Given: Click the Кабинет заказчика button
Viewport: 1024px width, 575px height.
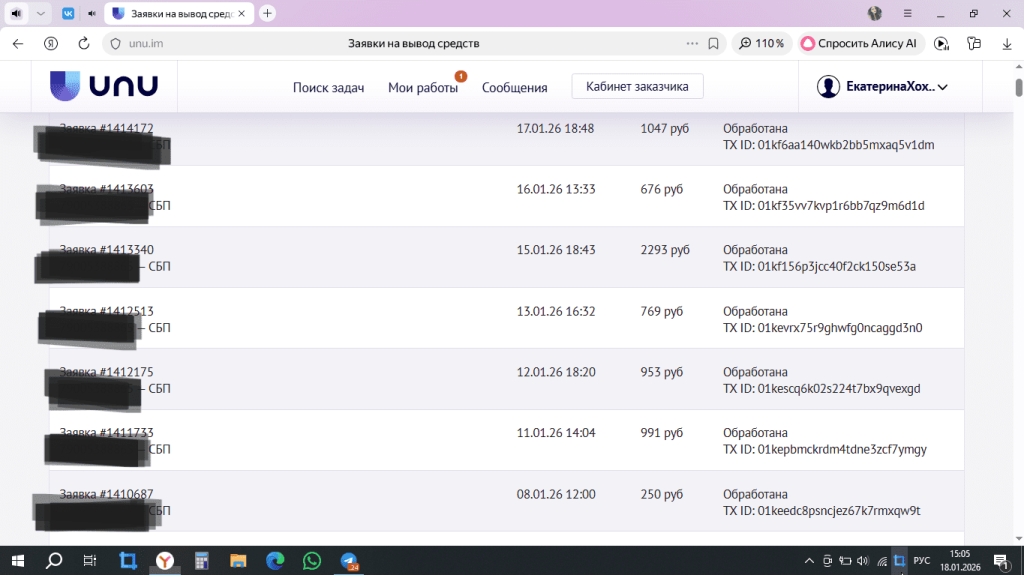Looking at the screenshot, I should pyautogui.click(x=637, y=86).
